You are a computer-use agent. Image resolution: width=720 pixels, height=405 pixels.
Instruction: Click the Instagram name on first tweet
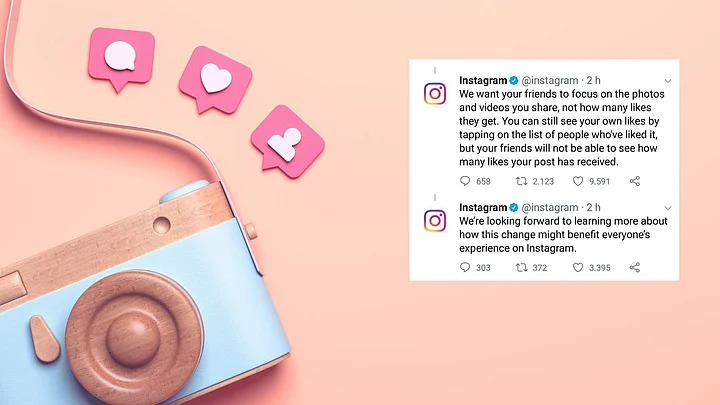tap(483, 80)
